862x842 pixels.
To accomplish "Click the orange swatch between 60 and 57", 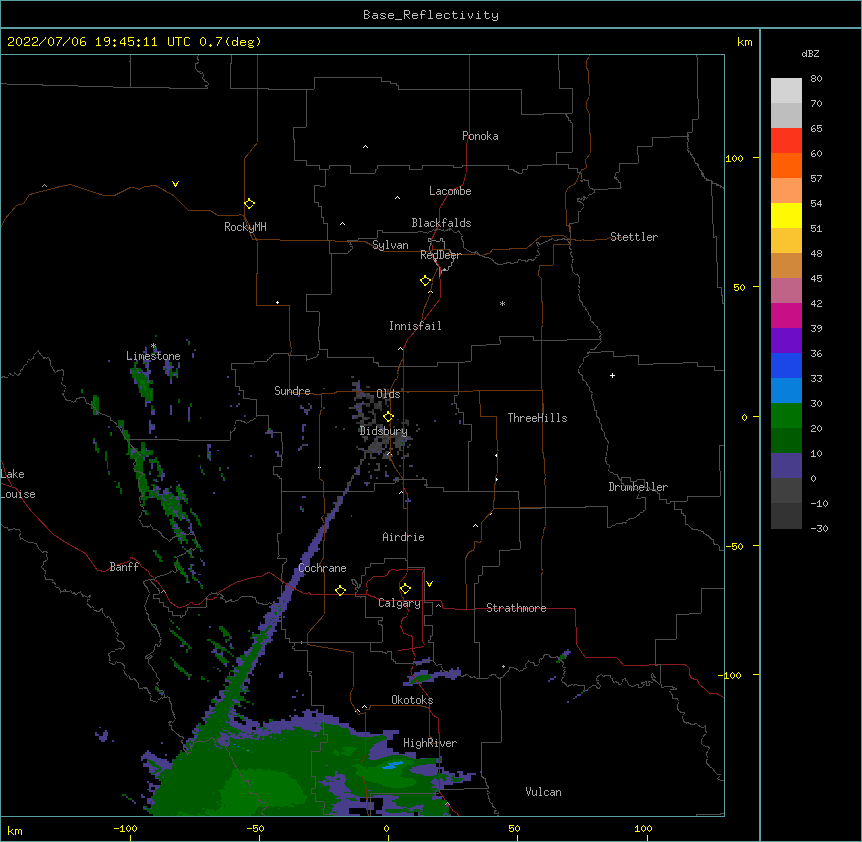I will click(786, 165).
